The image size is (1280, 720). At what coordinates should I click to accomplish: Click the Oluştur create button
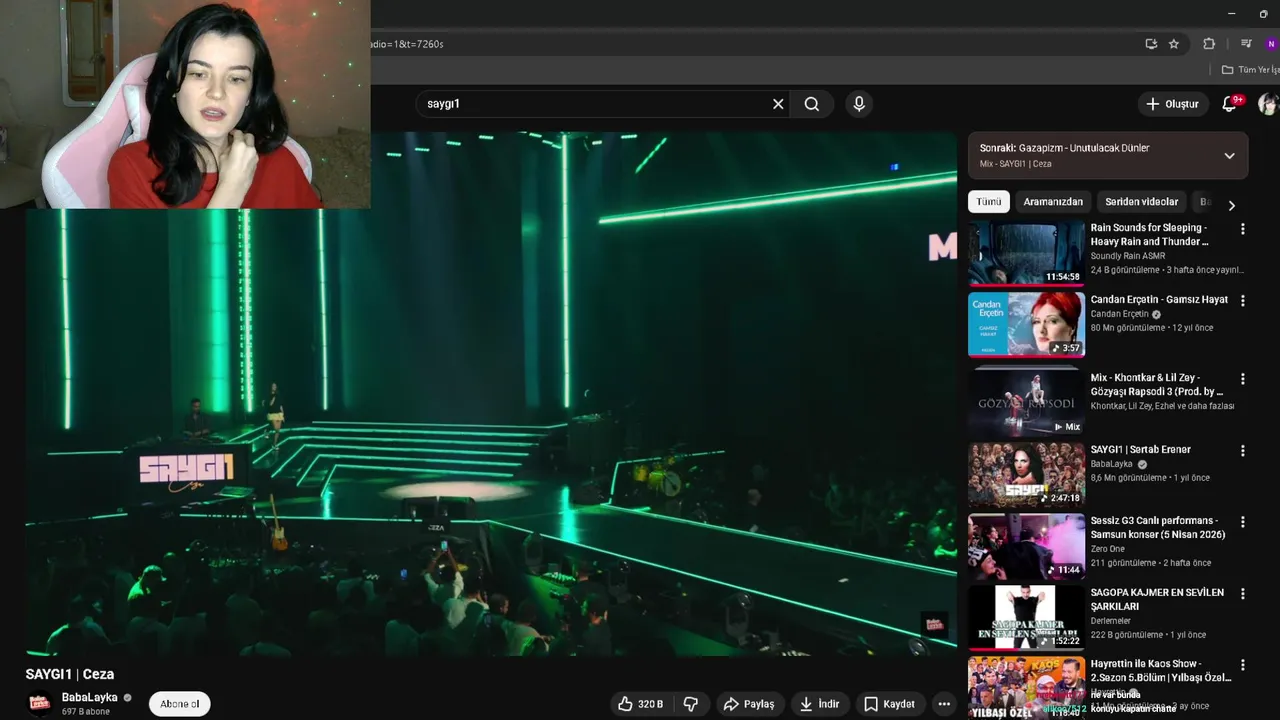(1172, 104)
